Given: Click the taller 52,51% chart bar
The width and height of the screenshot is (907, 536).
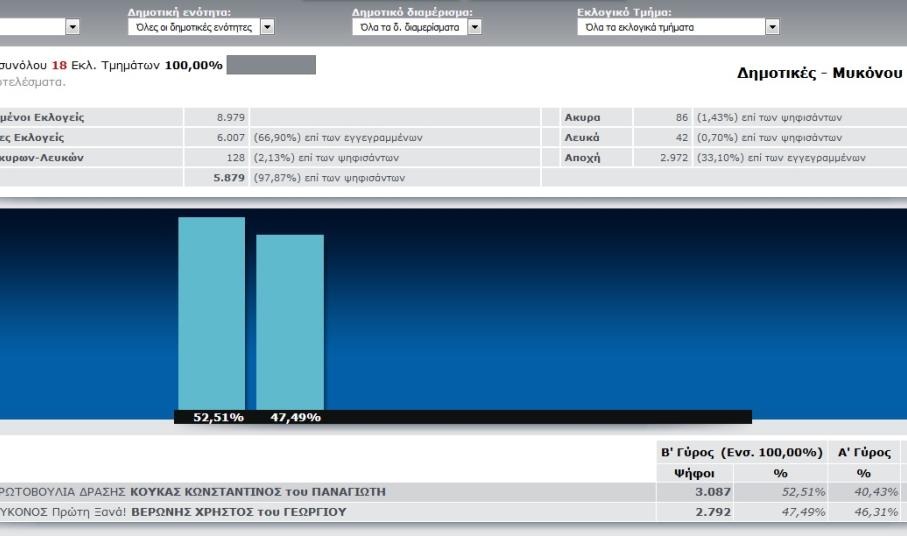Looking at the screenshot, I should point(211,312).
